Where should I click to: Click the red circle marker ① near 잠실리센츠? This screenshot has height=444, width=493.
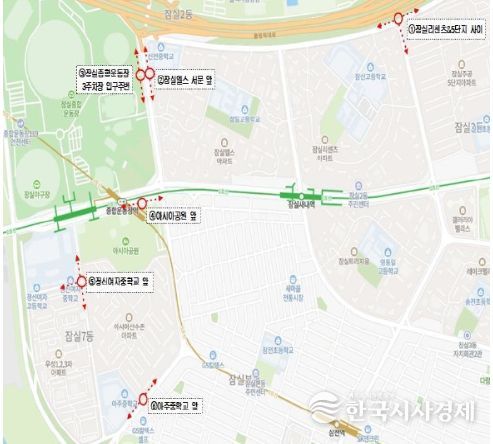click(x=398, y=19)
